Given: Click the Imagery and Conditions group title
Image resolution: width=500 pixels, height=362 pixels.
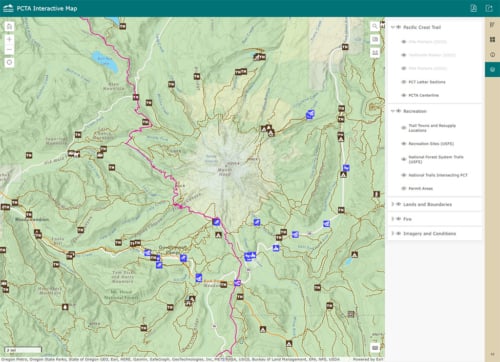Looking at the screenshot, I should pyautogui.click(x=430, y=234).
